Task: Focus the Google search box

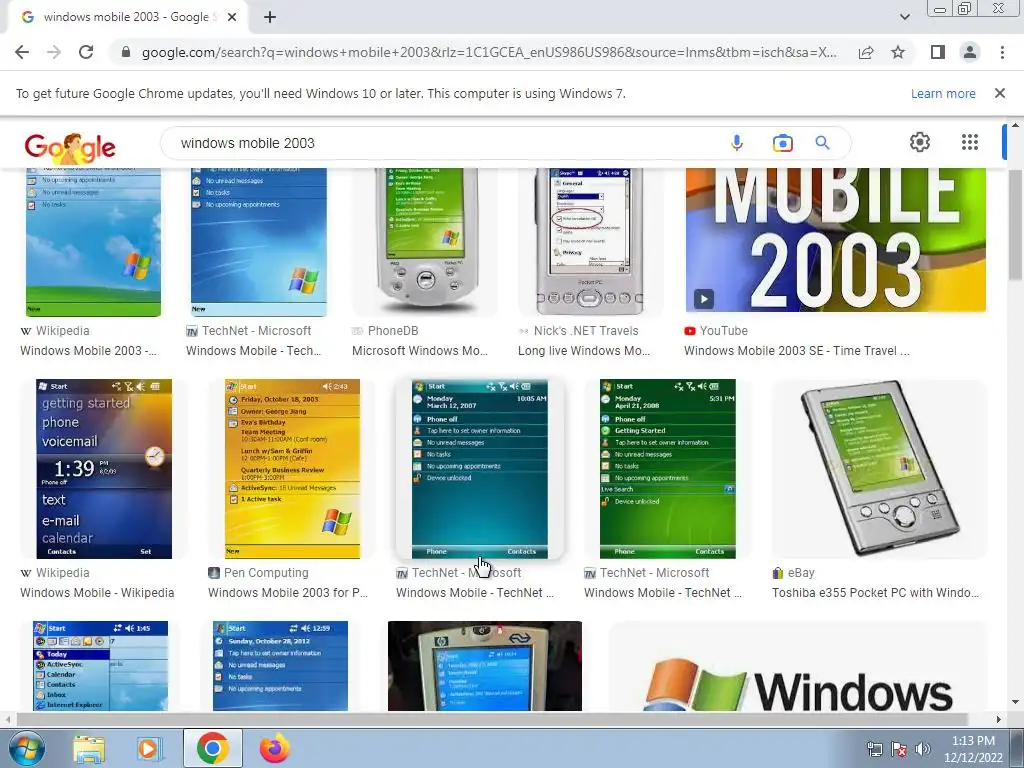Action: click(x=444, y=143)
